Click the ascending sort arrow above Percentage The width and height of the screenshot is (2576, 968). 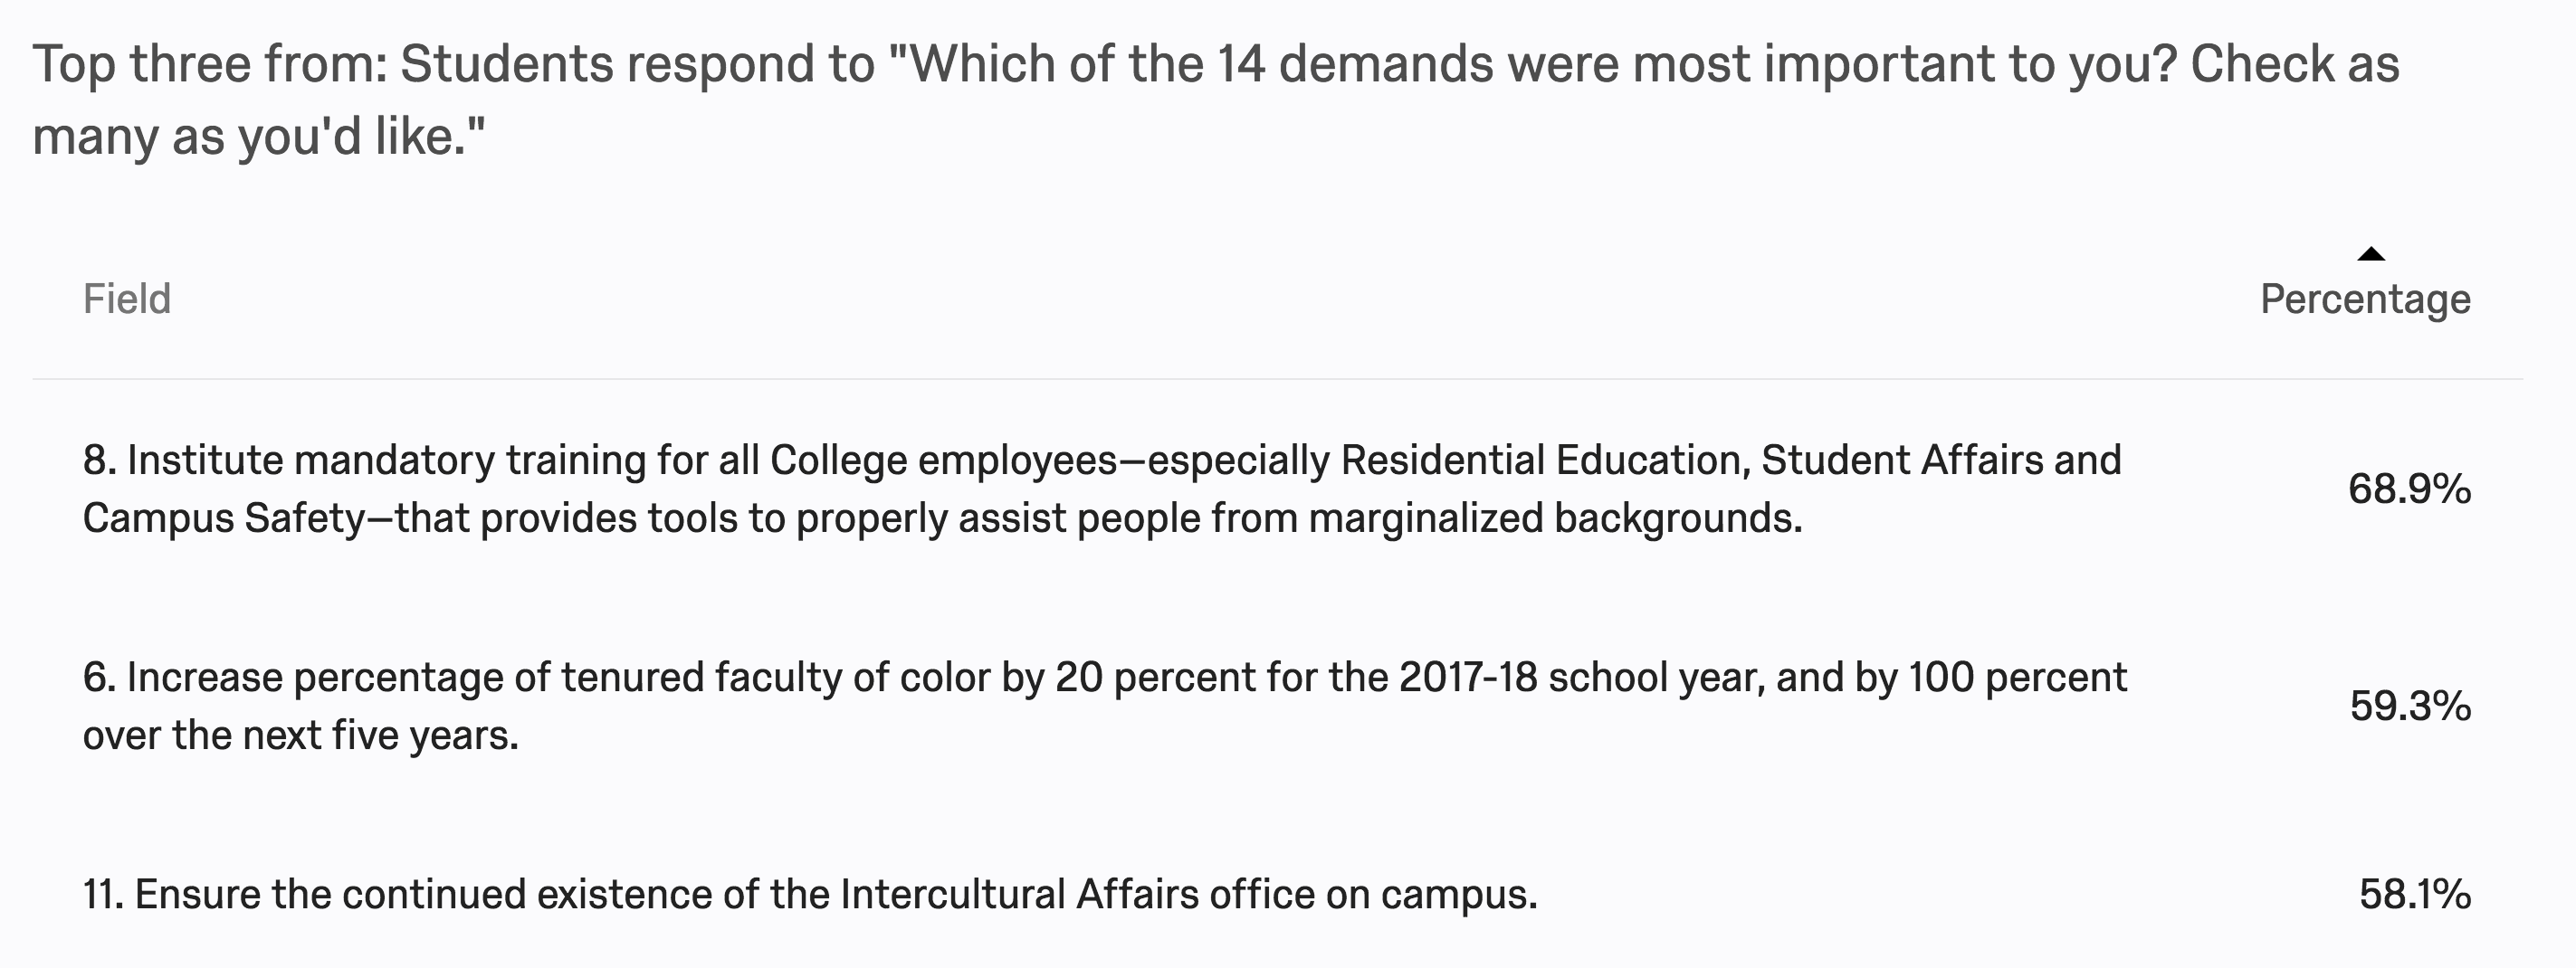[x=2370, y=255]
